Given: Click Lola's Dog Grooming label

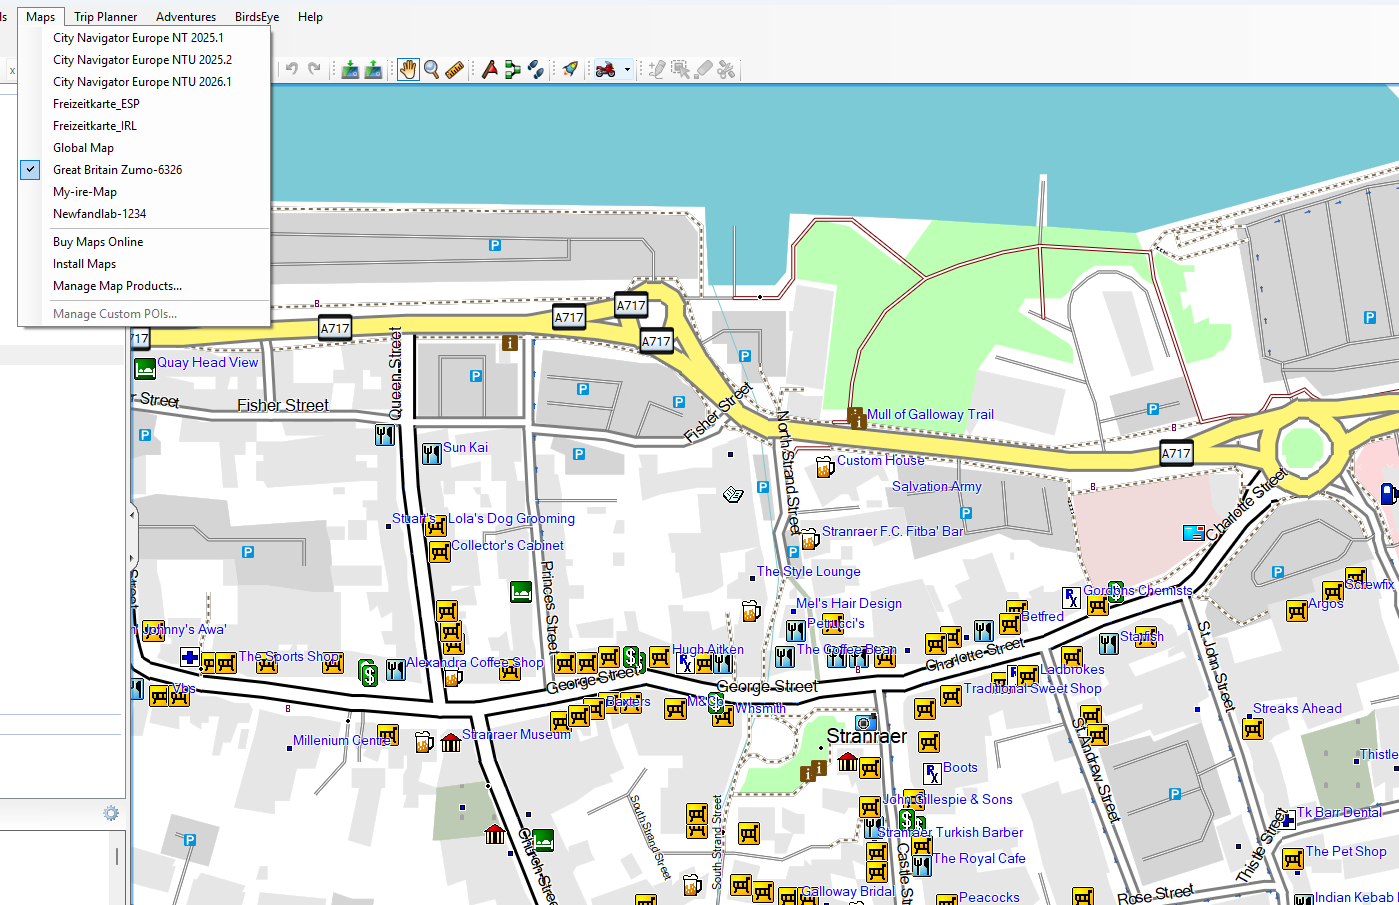Looking at the screenshot, I should pos(511,518).
